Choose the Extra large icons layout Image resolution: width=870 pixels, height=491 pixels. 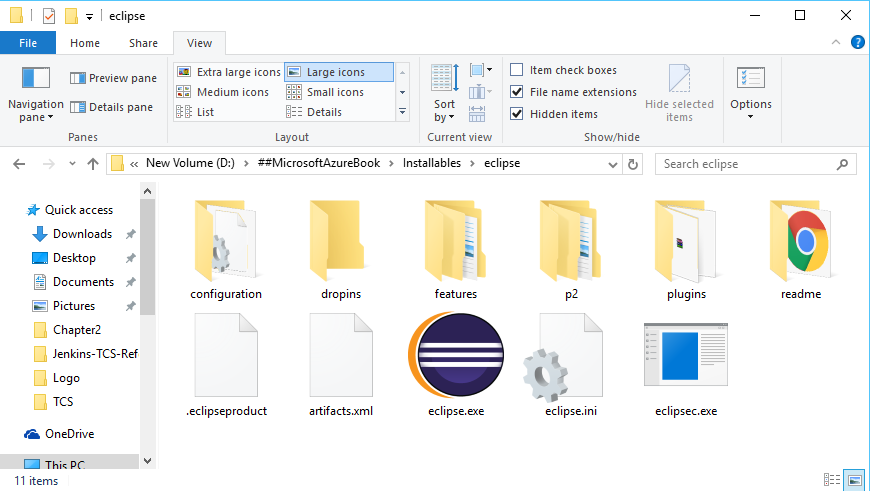(x=229, y=72)
